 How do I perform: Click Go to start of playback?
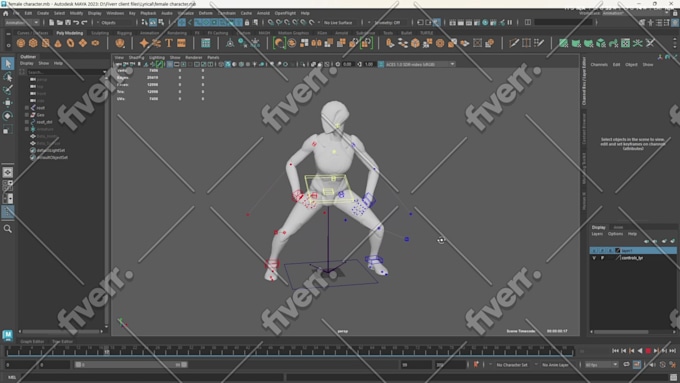pos(615,350)
